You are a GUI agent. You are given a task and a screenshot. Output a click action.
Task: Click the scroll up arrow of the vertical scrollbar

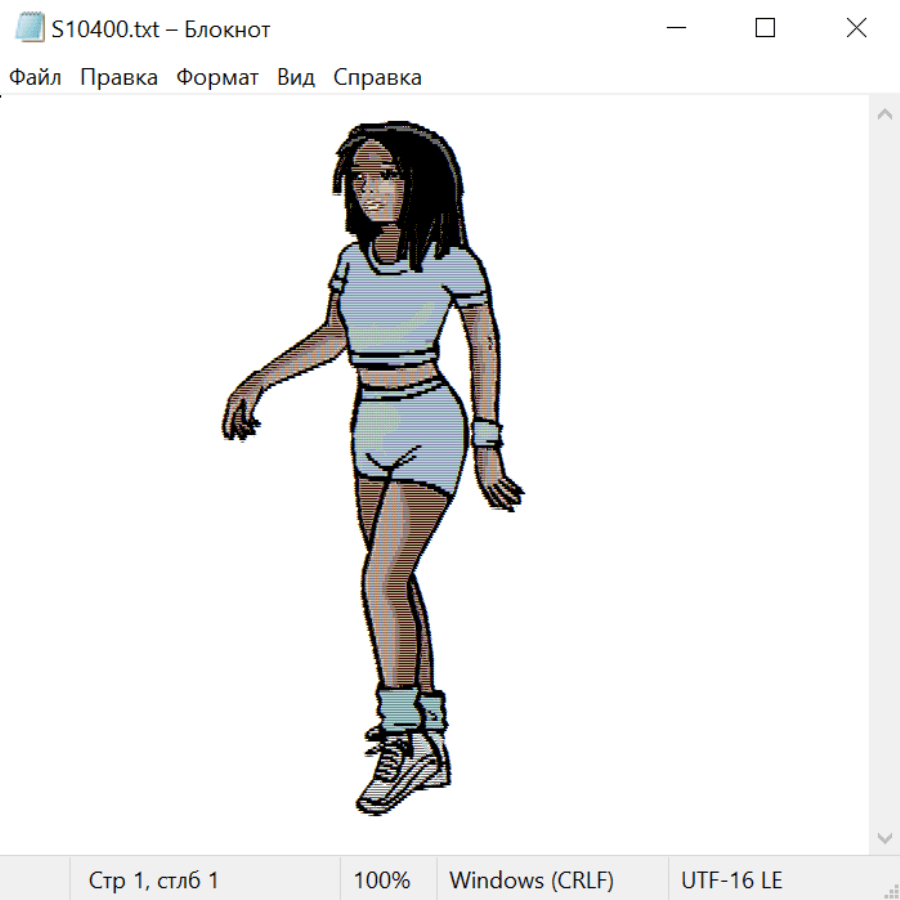click(884, 115)
